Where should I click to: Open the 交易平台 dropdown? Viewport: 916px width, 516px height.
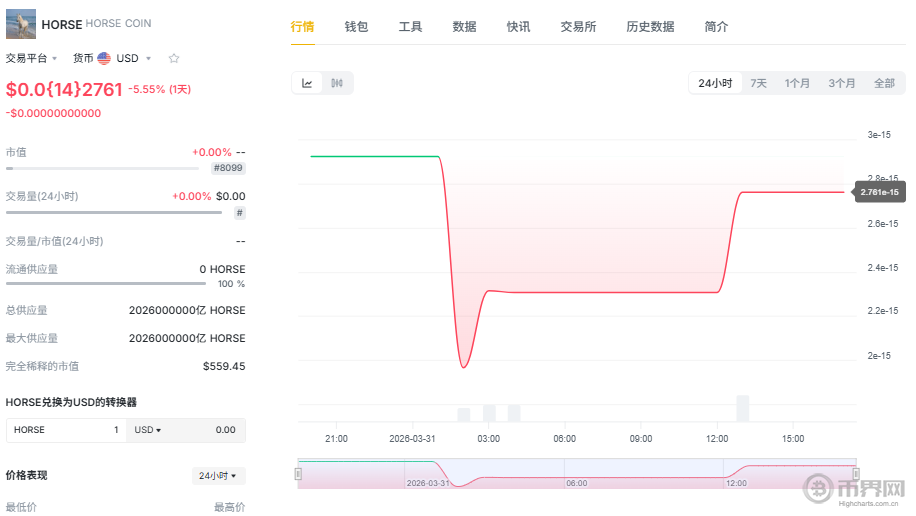[x=32, y=58]
